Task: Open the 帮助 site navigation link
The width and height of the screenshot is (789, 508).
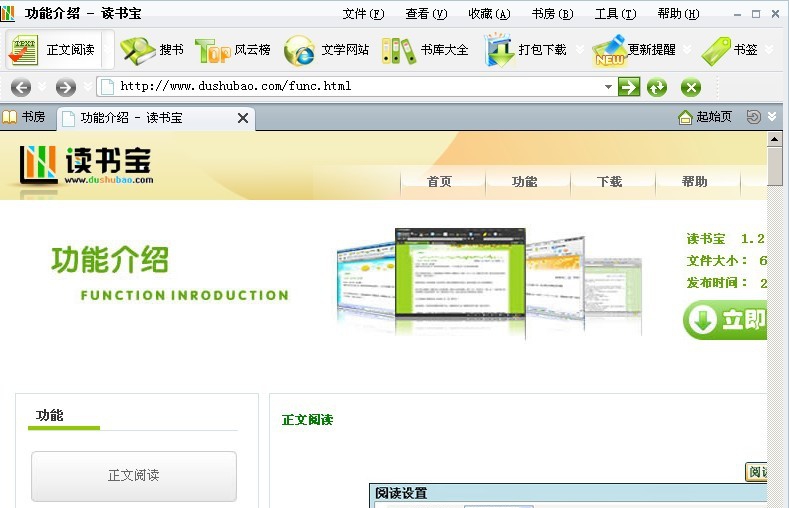Action: (694, 182)
